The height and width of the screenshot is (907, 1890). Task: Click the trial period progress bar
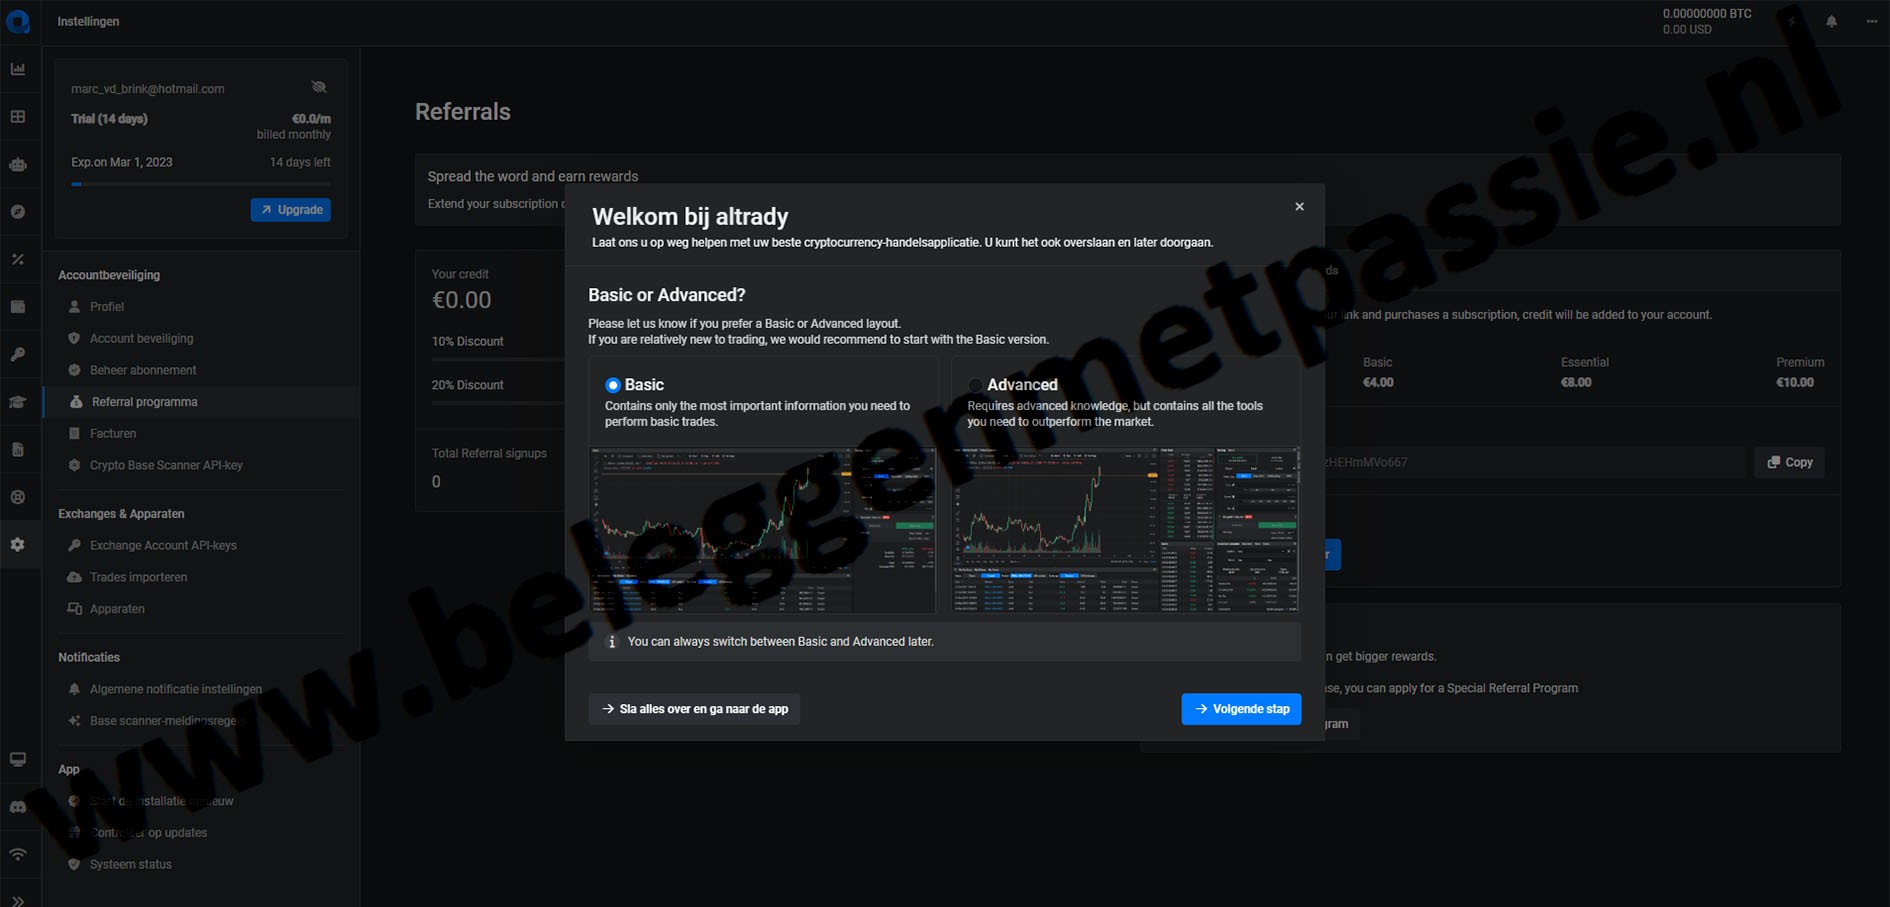pos(200,184)
